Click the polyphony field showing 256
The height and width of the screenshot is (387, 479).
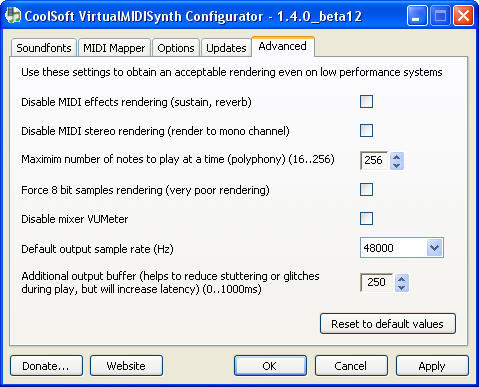[x=374, y=160]
